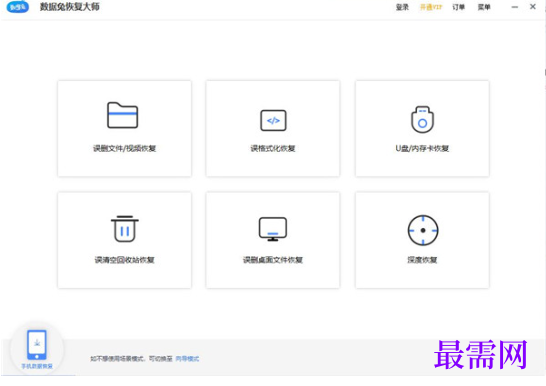Minimize the application window
The width and height of the screenshot is (546, 386).
[x=515, y=7]
